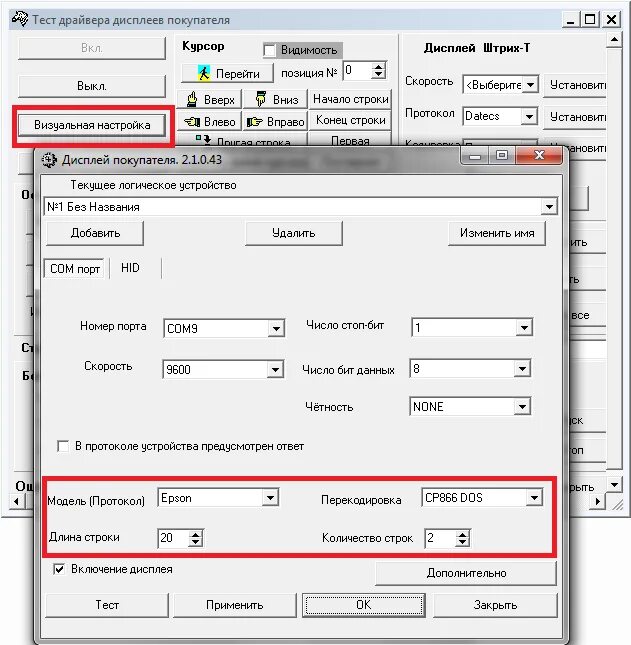Open the Чётность NONE dropdown
Screen dimensions: 631x645
point(522,407)
